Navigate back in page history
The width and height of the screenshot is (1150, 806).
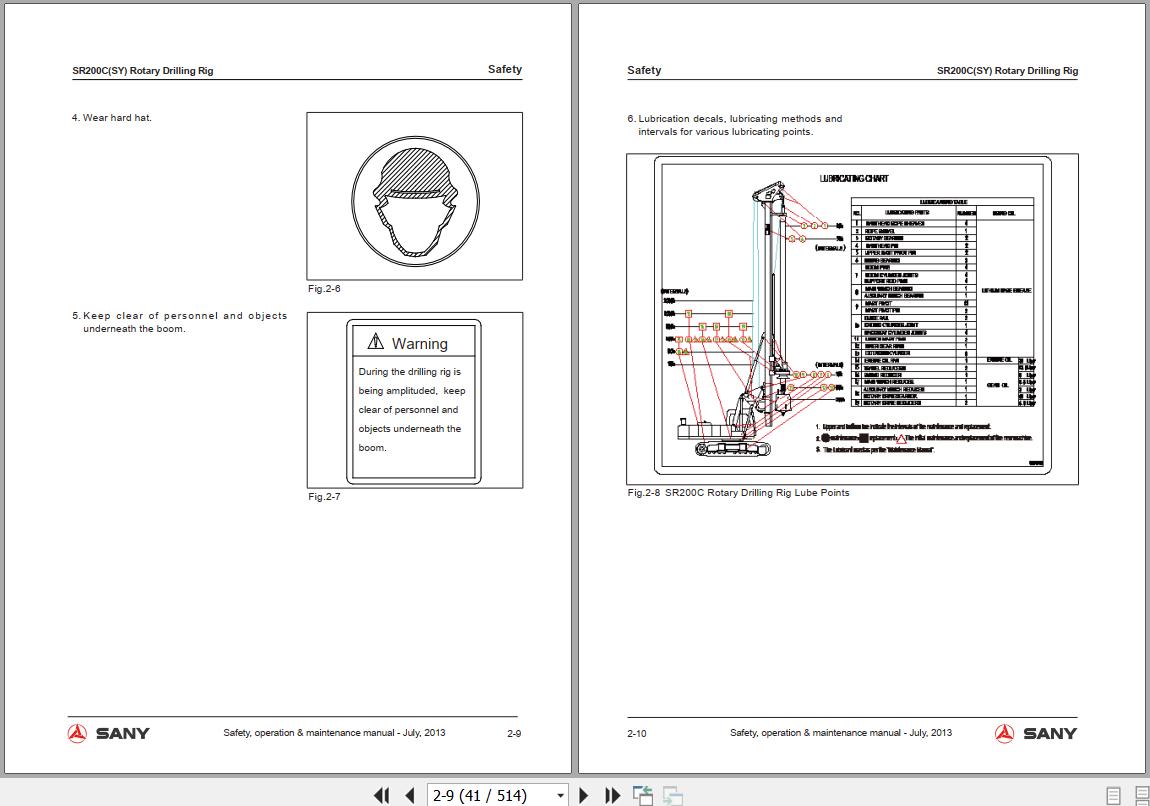642,795
